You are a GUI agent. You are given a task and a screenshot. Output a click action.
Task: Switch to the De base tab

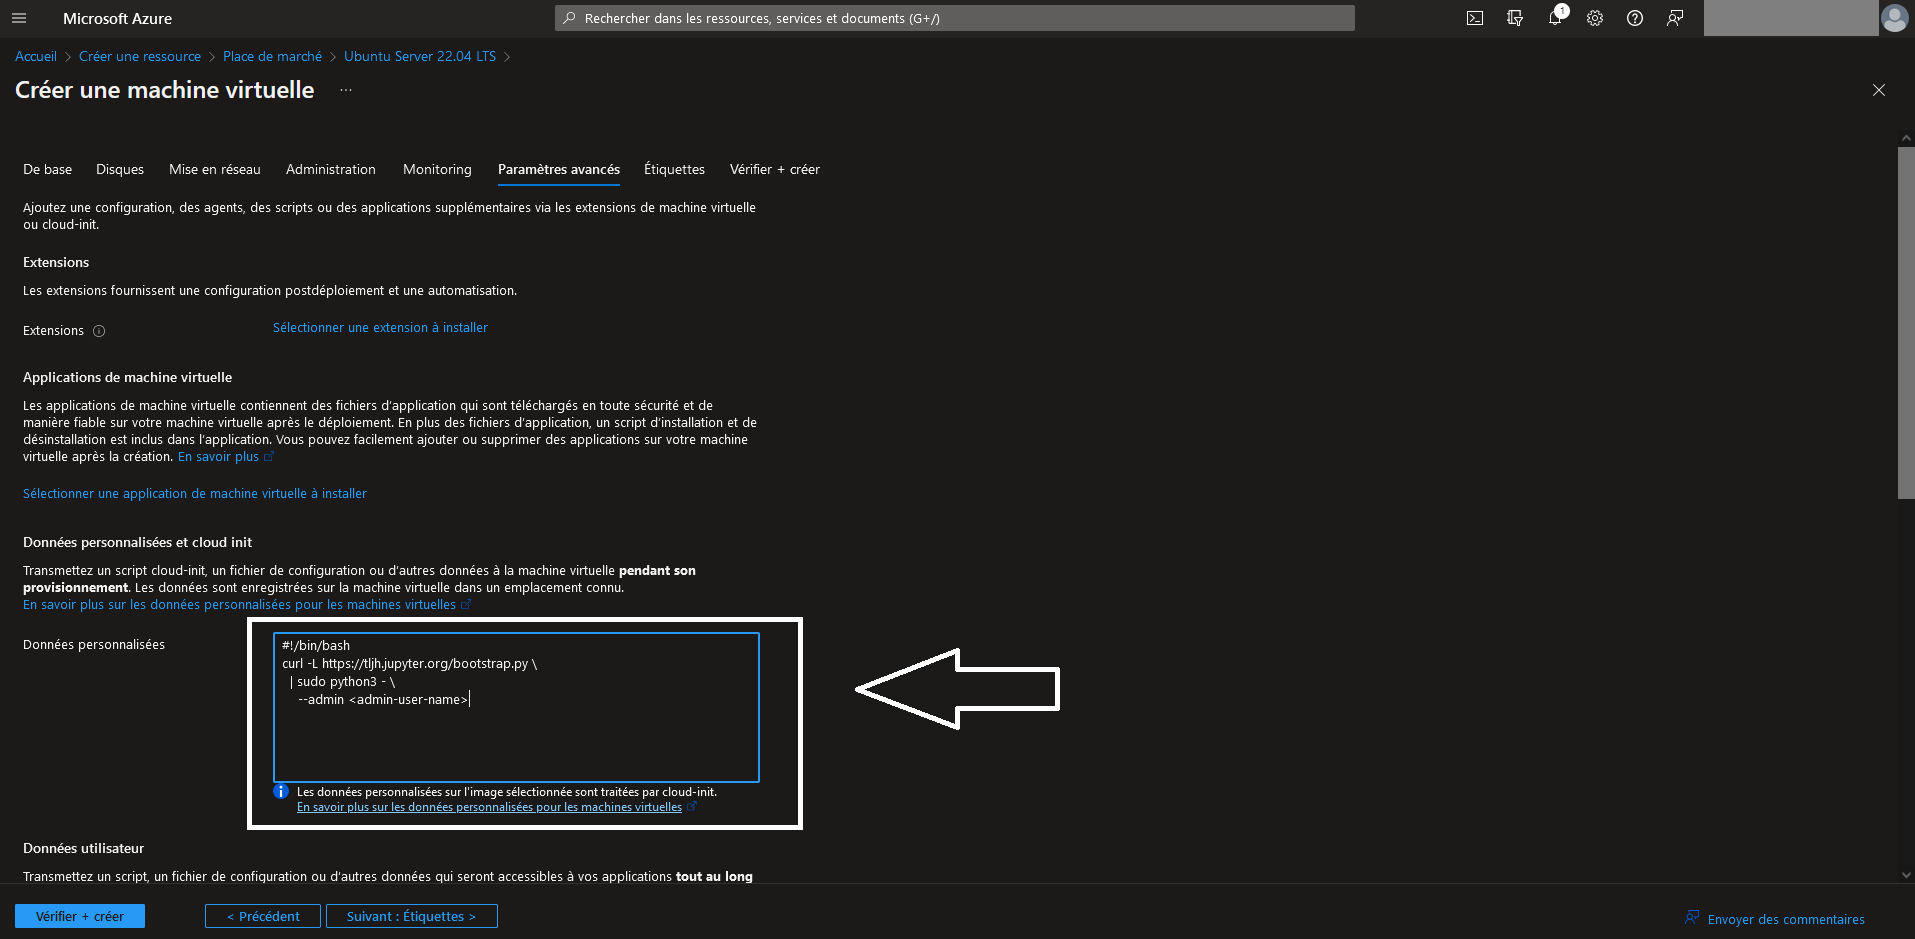pos(47,169)
